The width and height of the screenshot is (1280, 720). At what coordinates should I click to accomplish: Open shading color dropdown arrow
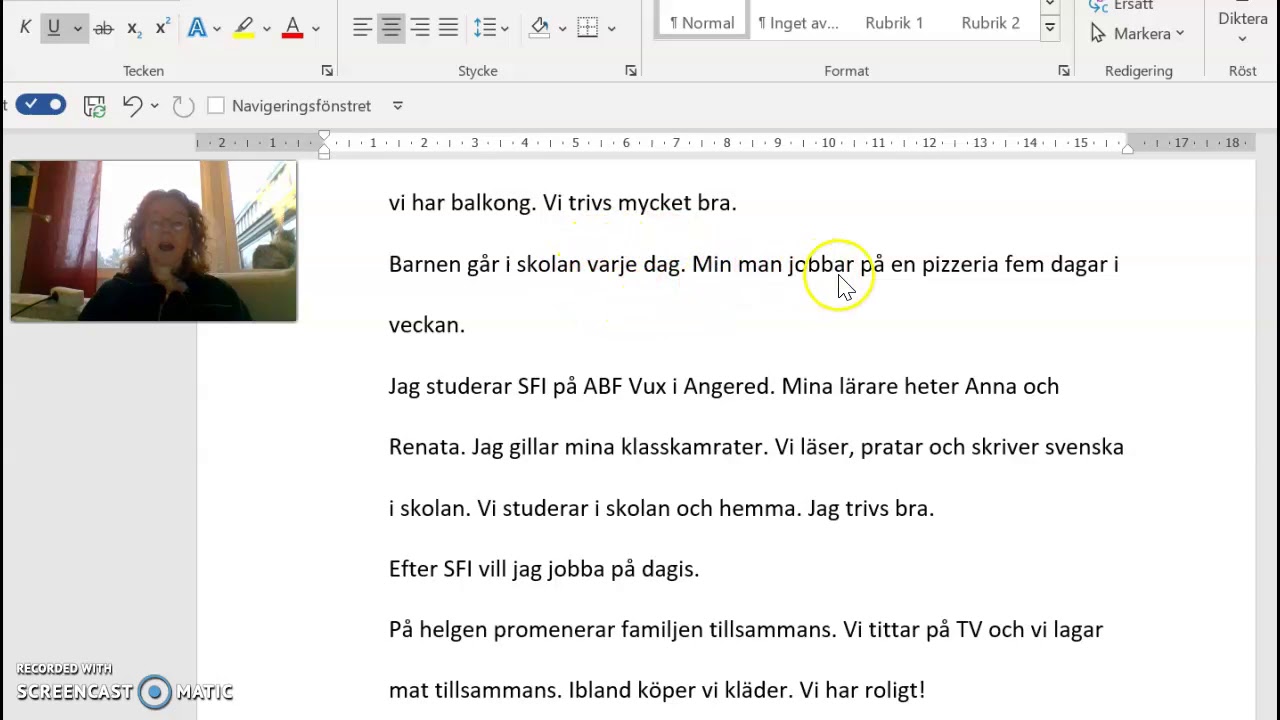coord(562,28)
